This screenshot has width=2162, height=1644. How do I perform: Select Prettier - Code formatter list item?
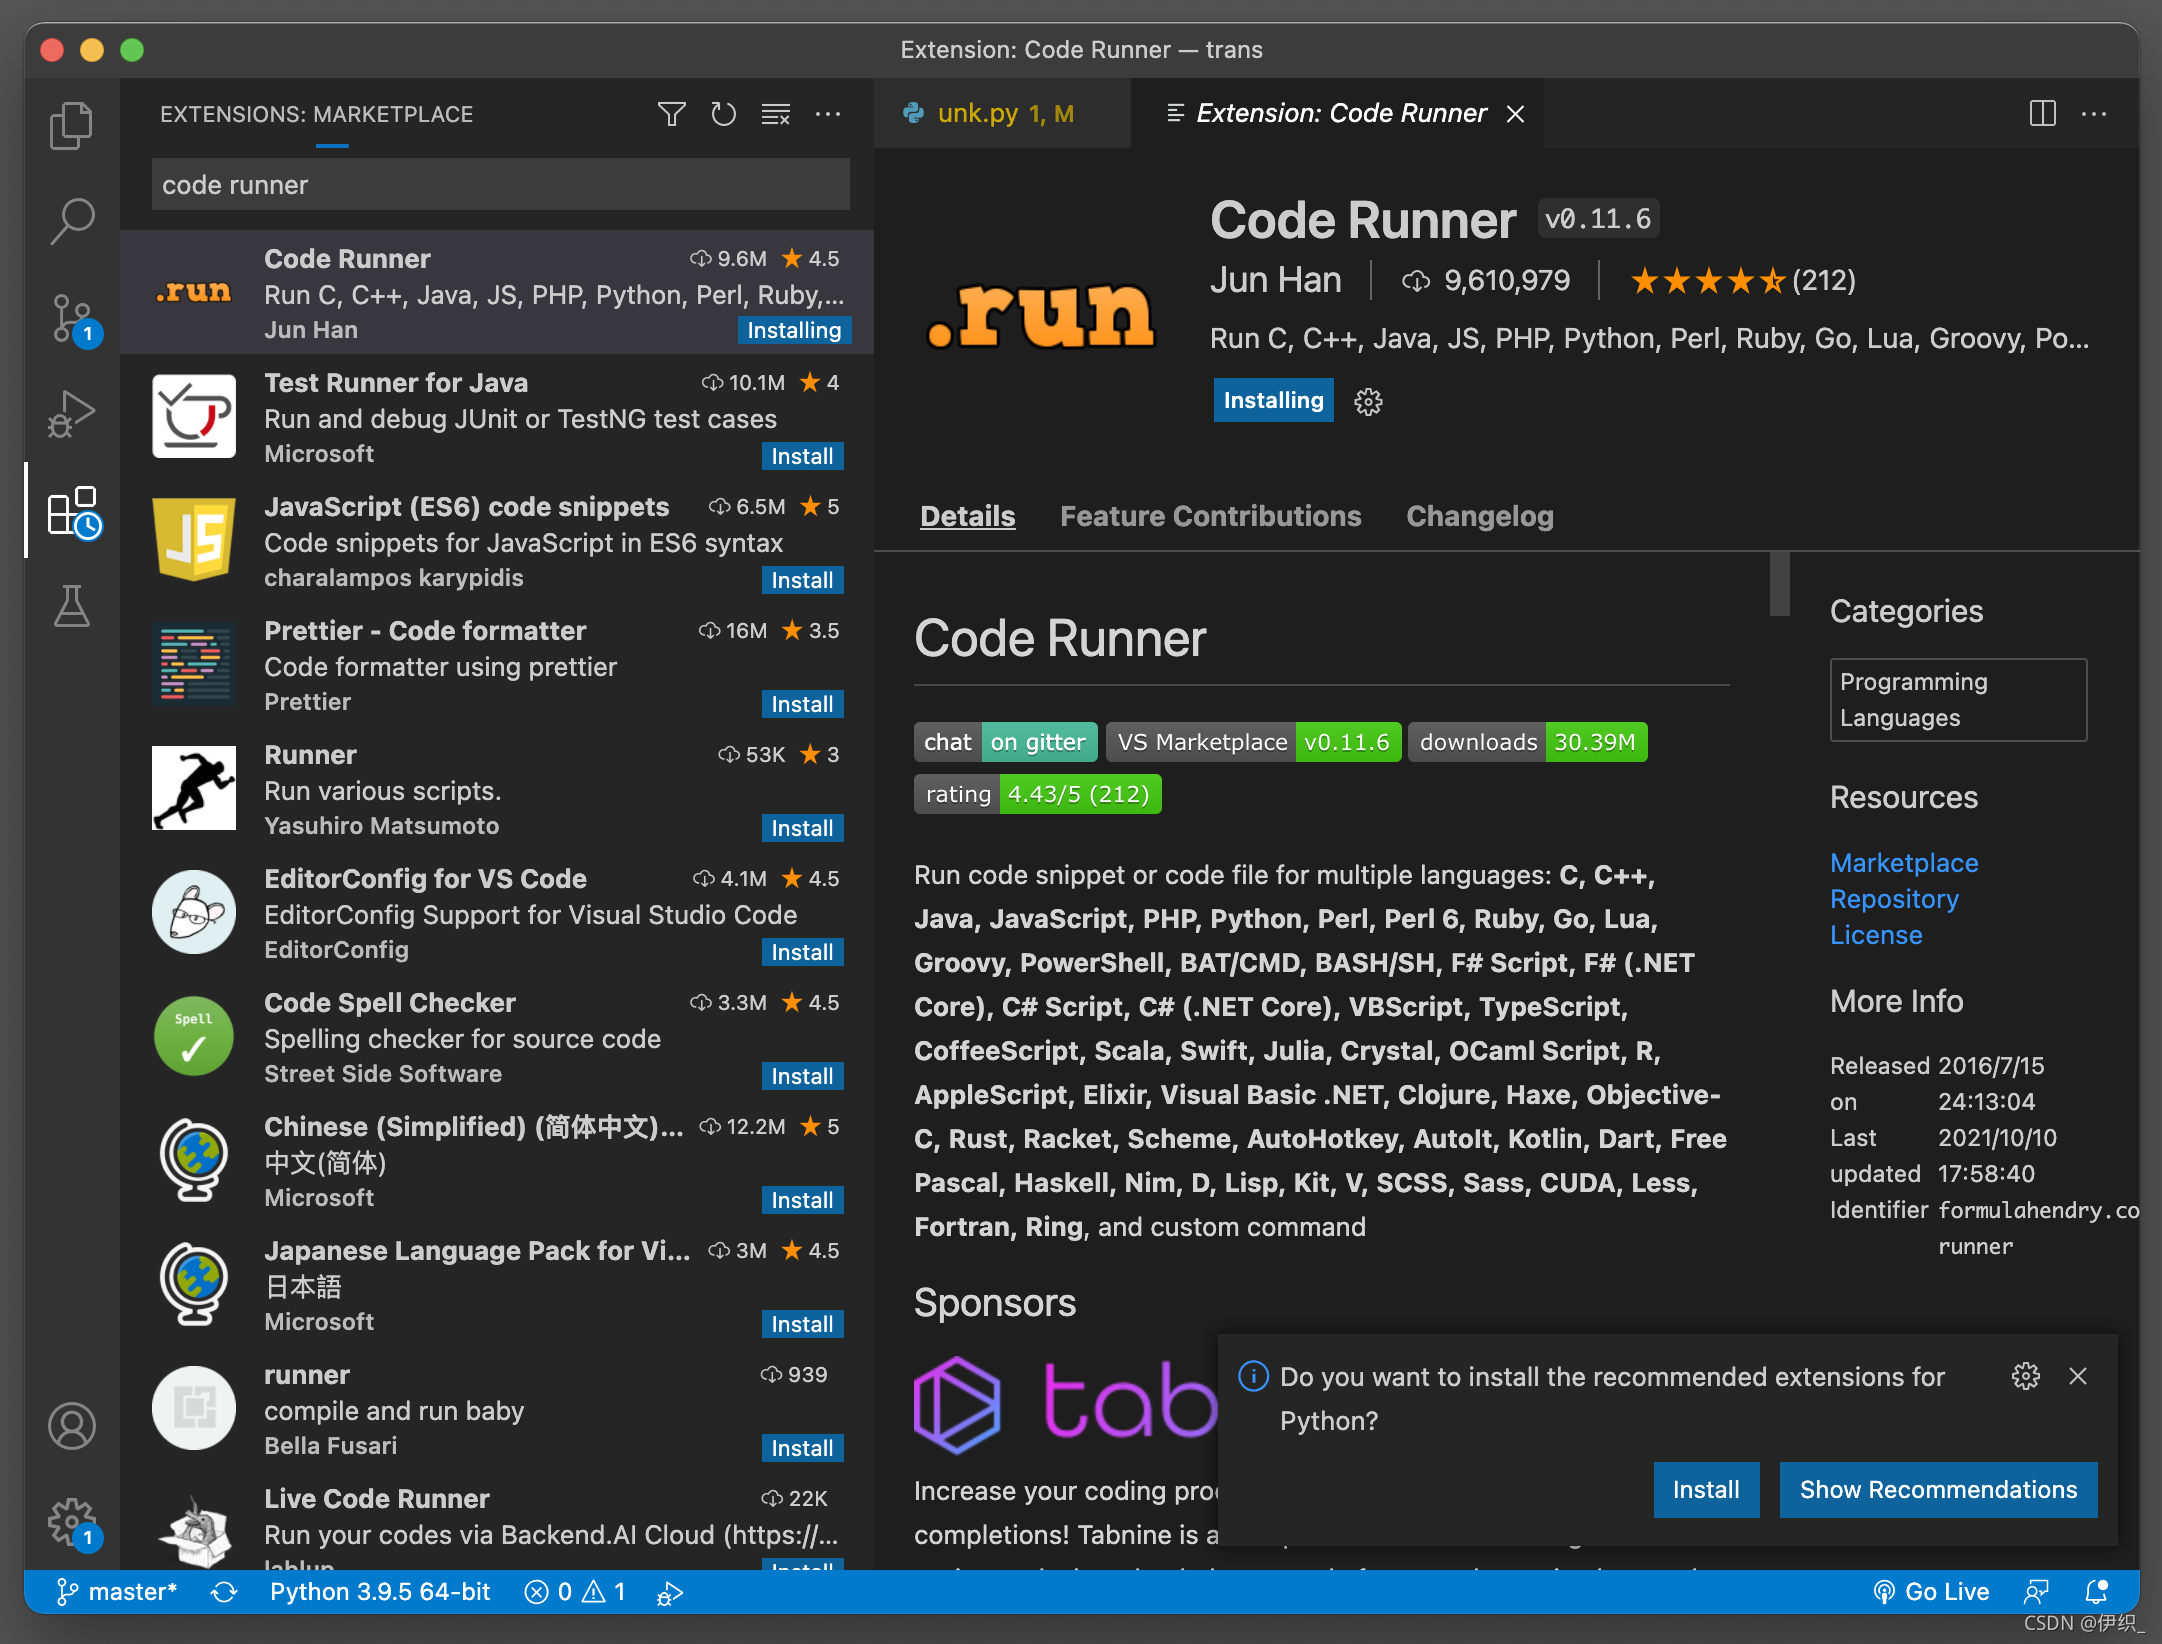click(497, 664)
